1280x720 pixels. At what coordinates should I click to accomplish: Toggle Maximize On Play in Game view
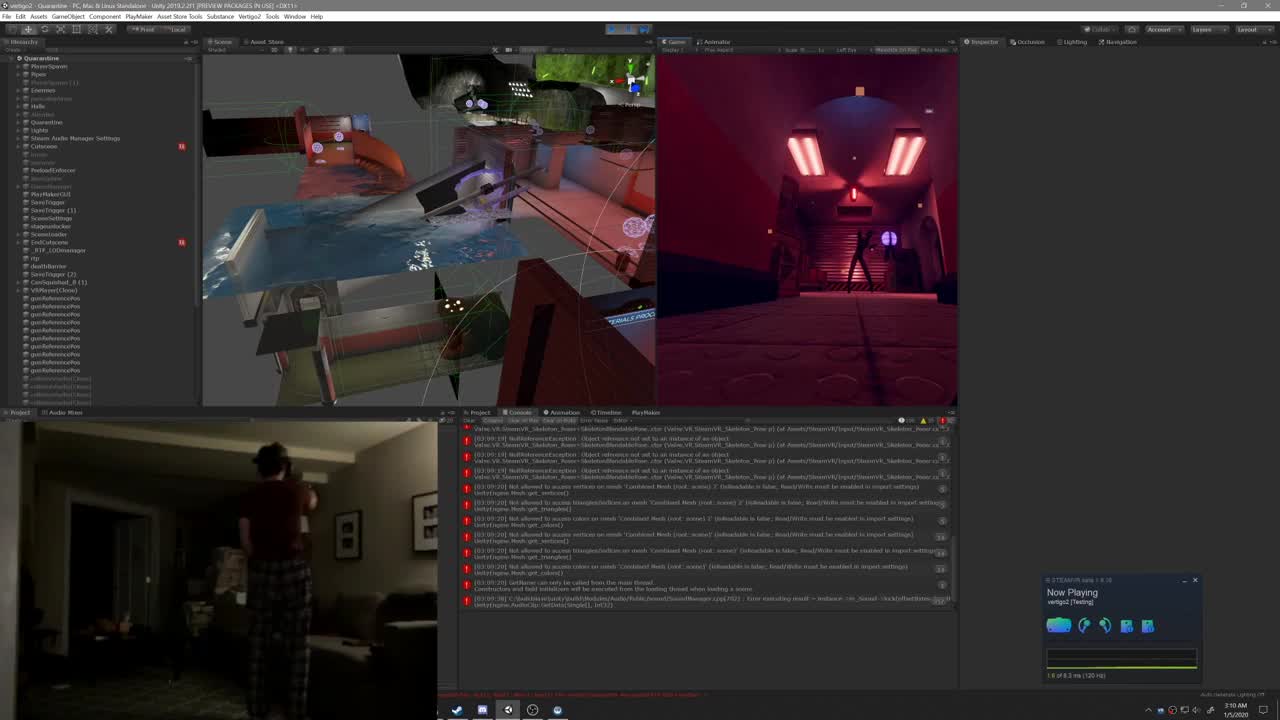pos(895,50)
